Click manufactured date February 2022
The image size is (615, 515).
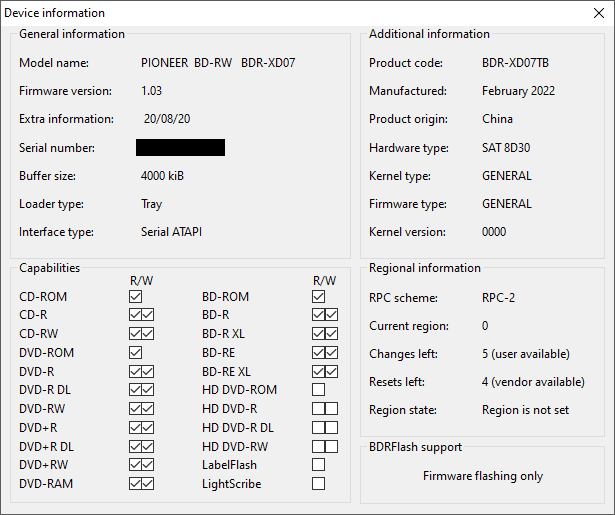(519, 91)
